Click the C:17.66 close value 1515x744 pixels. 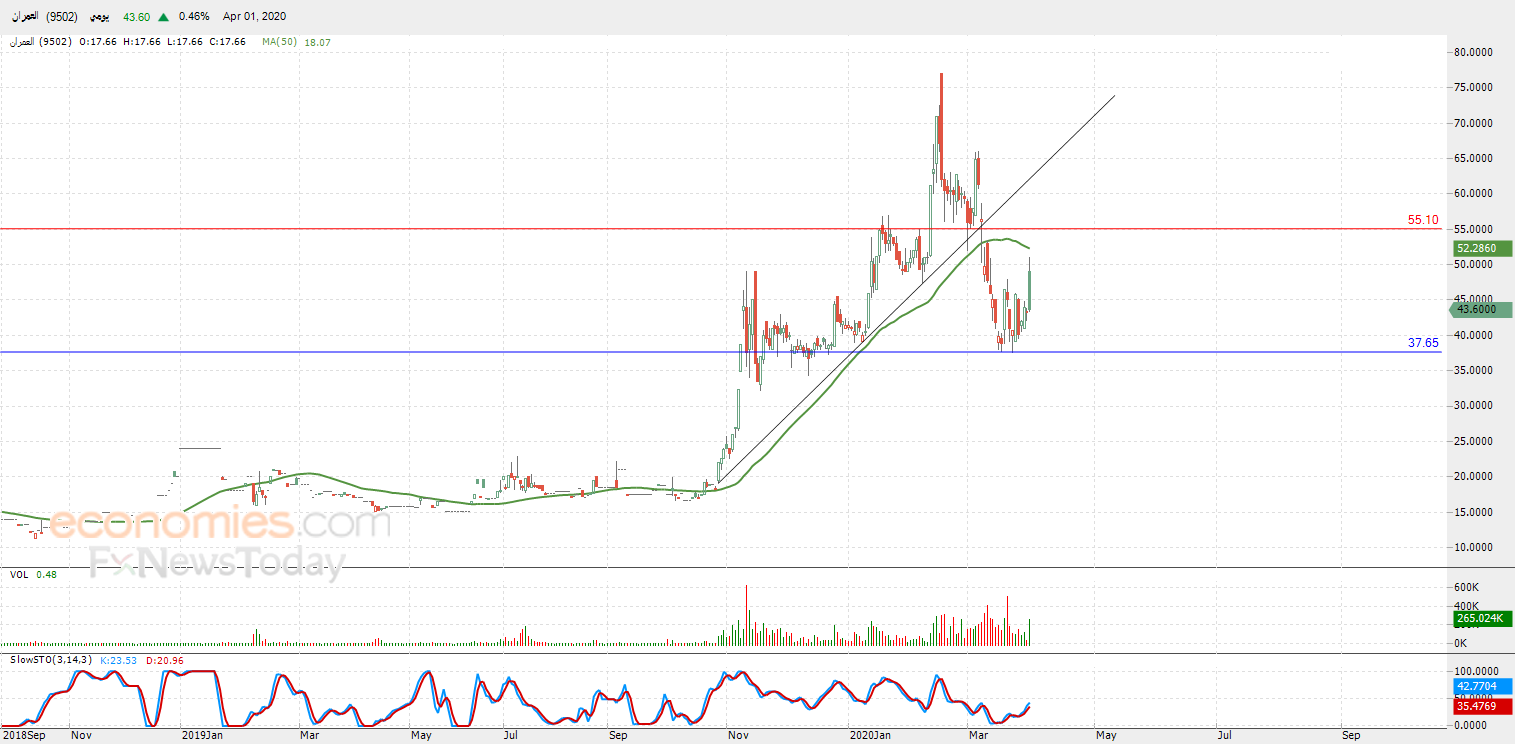[x=228, y=42]
